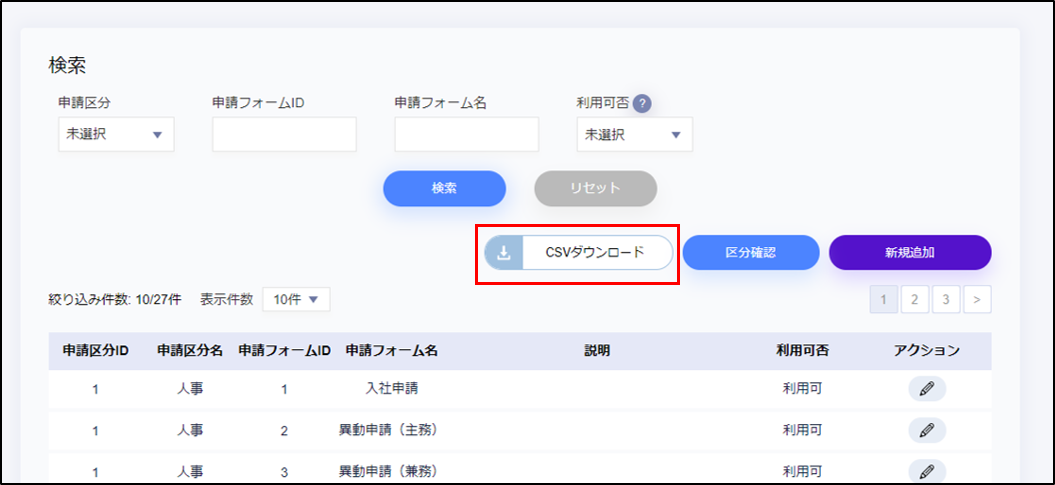
Task: Focus the 申請フォーム名 input field
Action: (x=466, y=135)
